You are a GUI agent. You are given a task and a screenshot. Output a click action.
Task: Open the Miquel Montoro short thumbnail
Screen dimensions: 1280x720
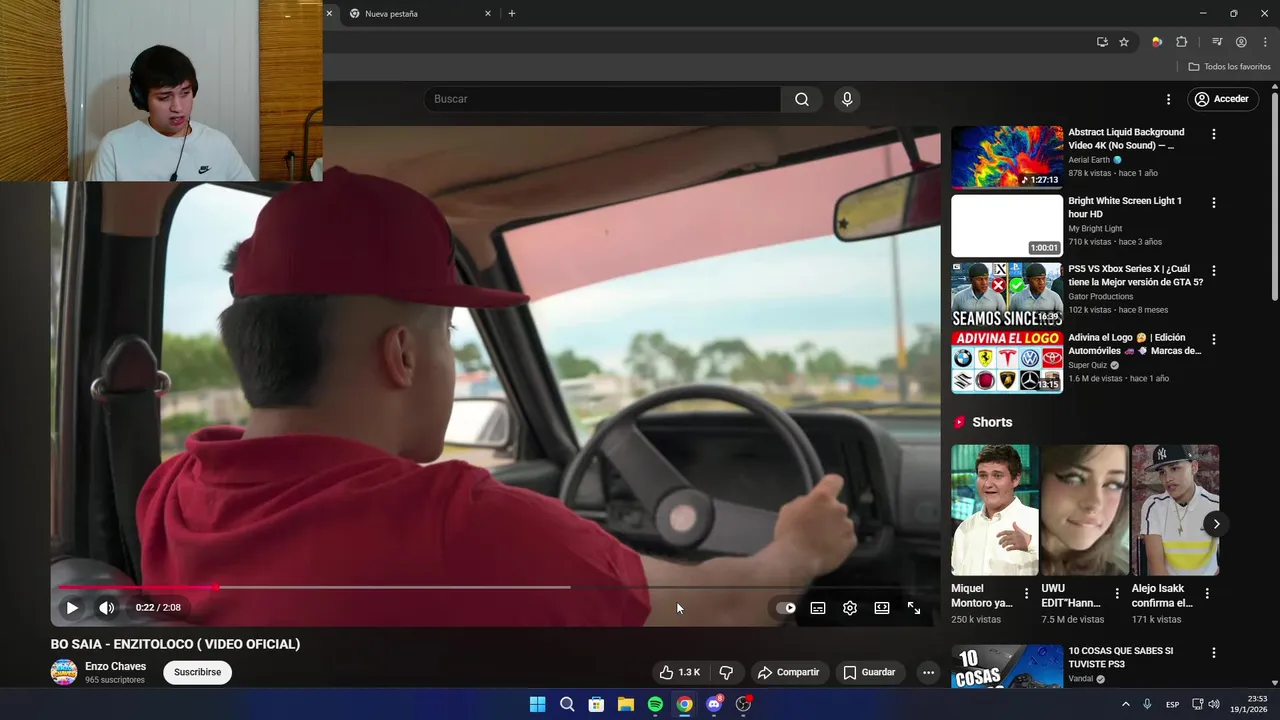coord(995,510)
